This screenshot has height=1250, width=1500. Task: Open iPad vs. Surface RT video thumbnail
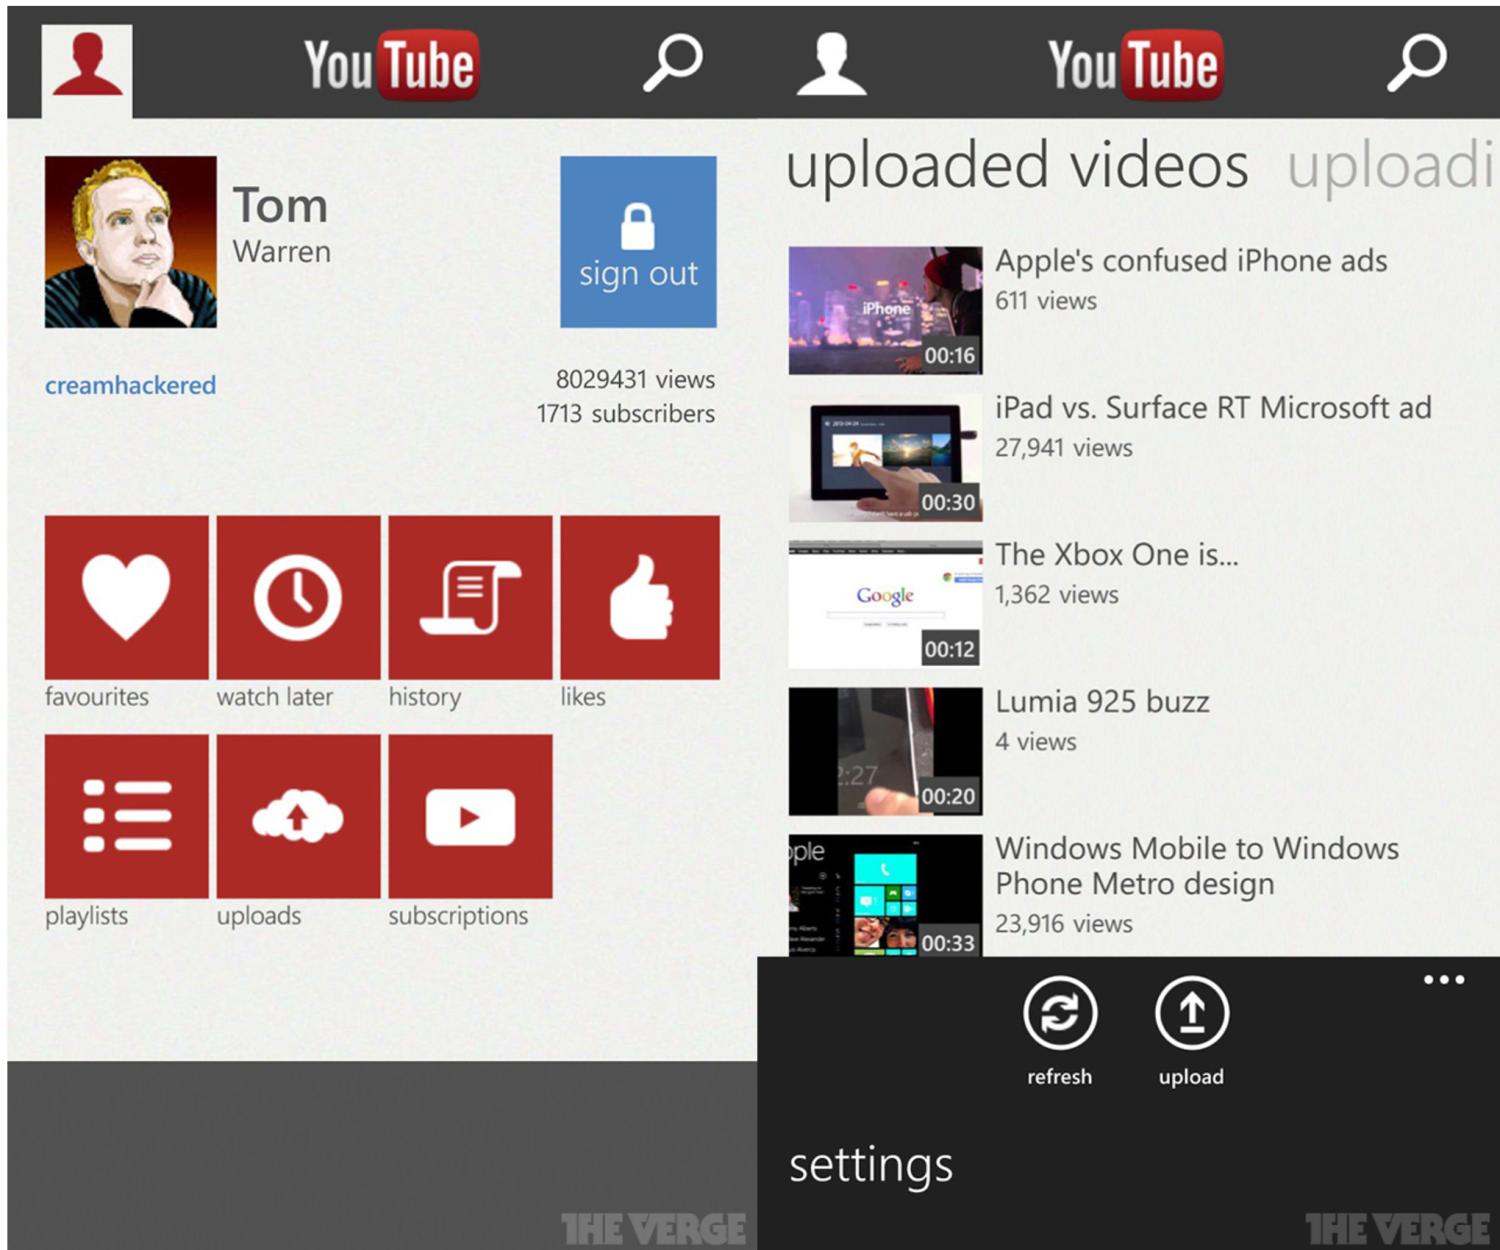(885, 457)
